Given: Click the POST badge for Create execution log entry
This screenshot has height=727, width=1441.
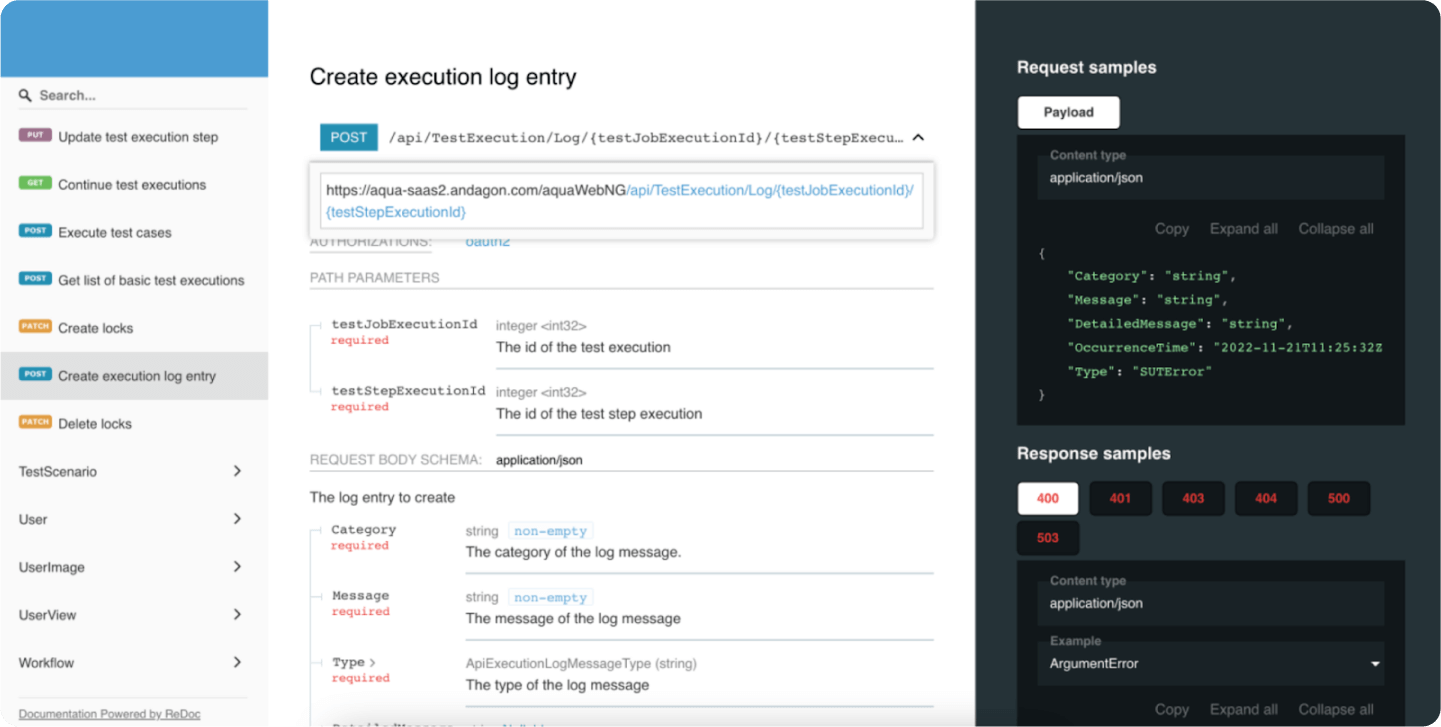Looking at the screenshot, I should [34, 375].
